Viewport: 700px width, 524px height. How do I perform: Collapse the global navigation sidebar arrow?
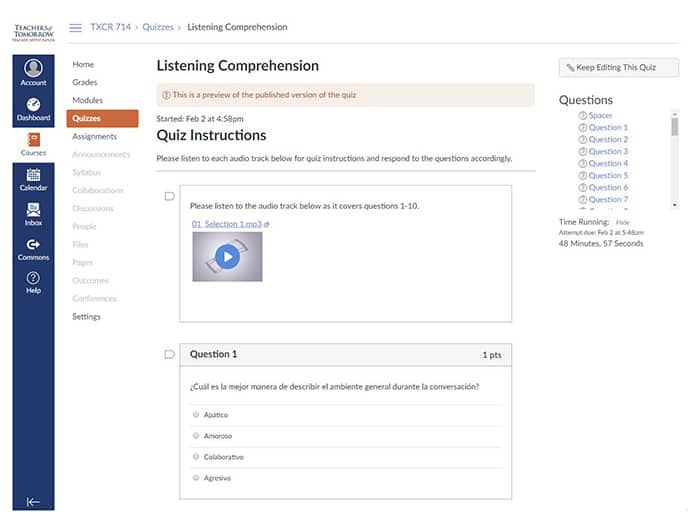click(x=33, y=502)
